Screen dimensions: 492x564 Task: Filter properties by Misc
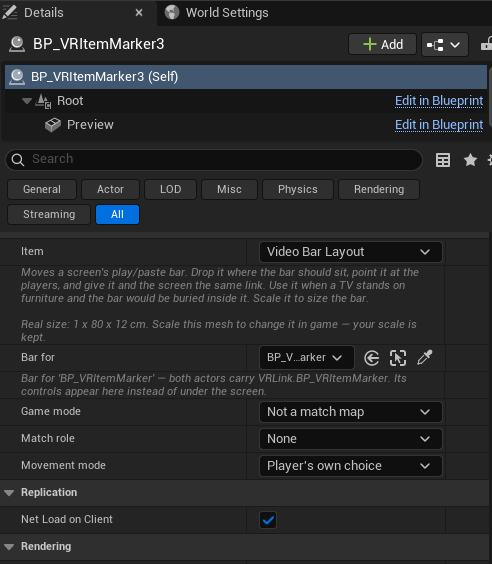[229, 189]
